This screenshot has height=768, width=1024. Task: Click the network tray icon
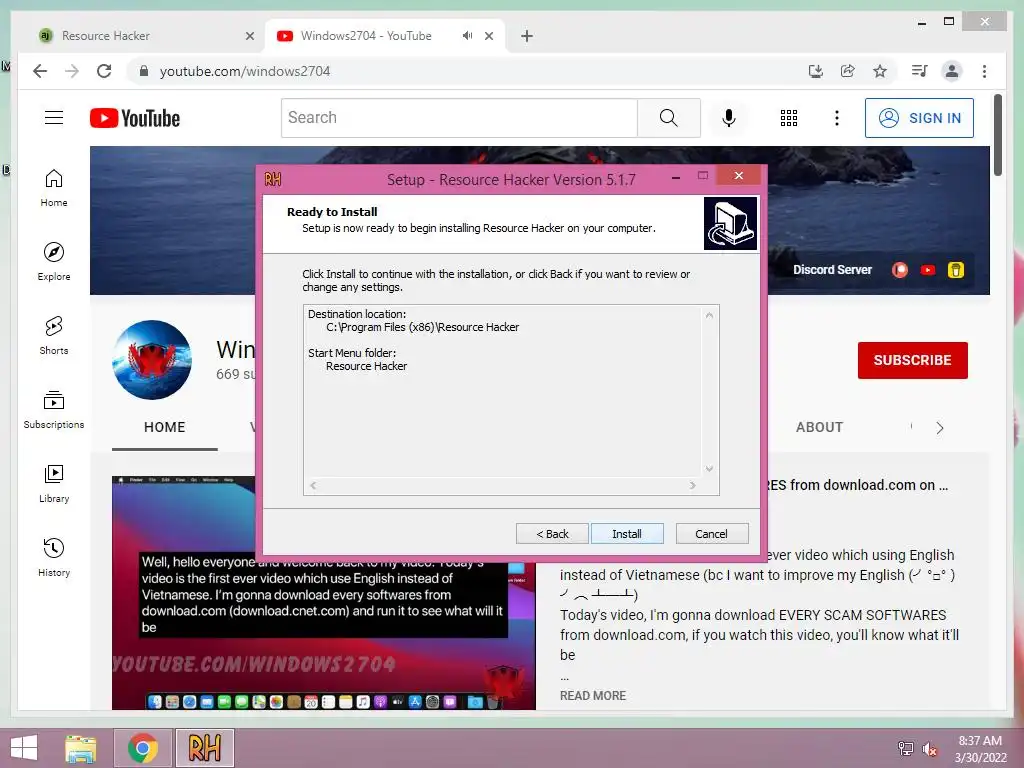pos(905,748)
